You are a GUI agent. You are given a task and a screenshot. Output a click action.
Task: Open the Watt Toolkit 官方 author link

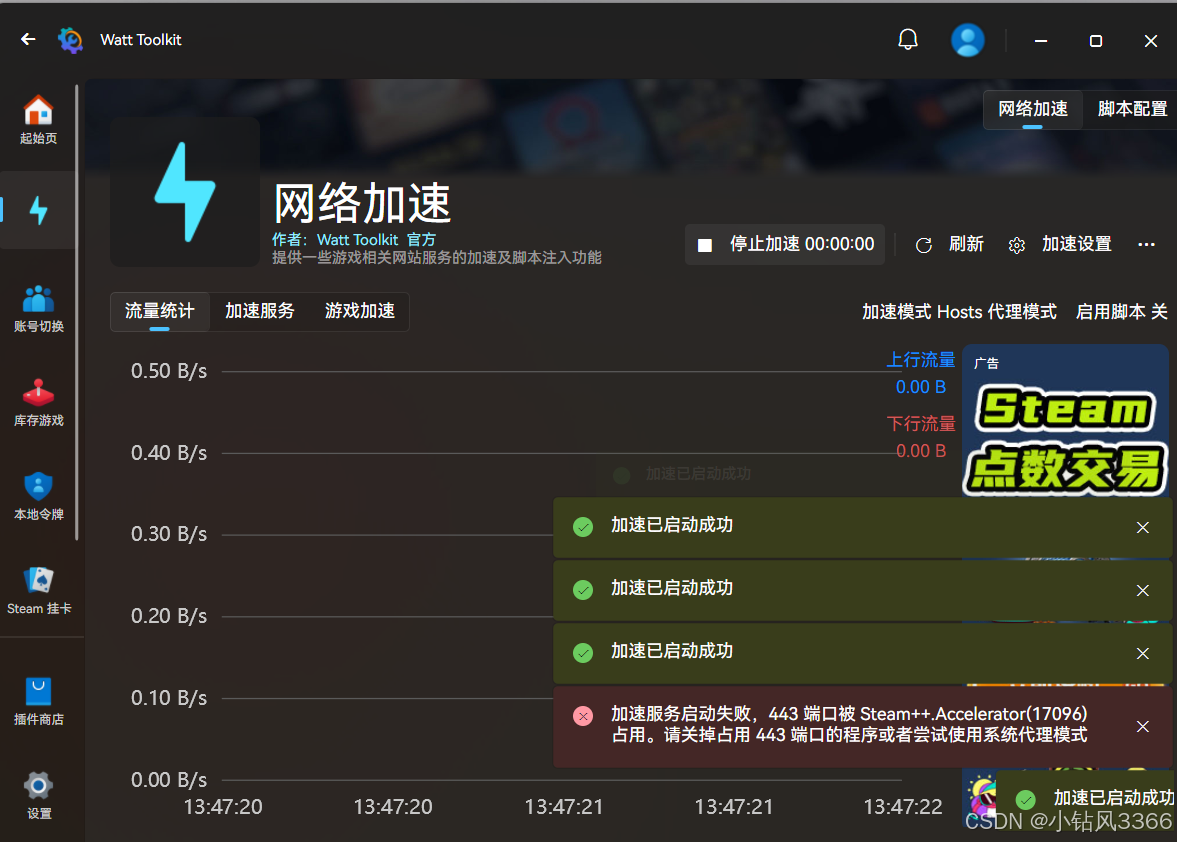(376, 239)
